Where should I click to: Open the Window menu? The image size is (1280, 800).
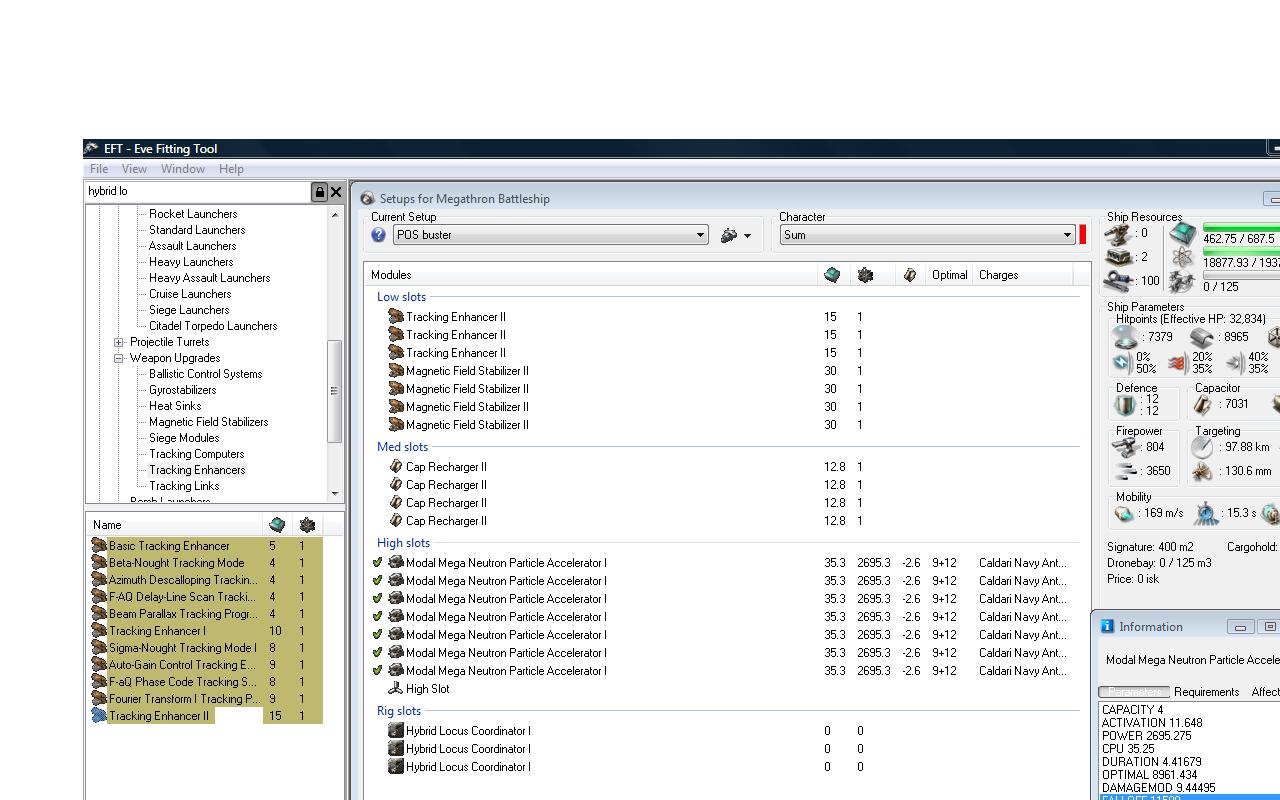[x=183, y=169]
